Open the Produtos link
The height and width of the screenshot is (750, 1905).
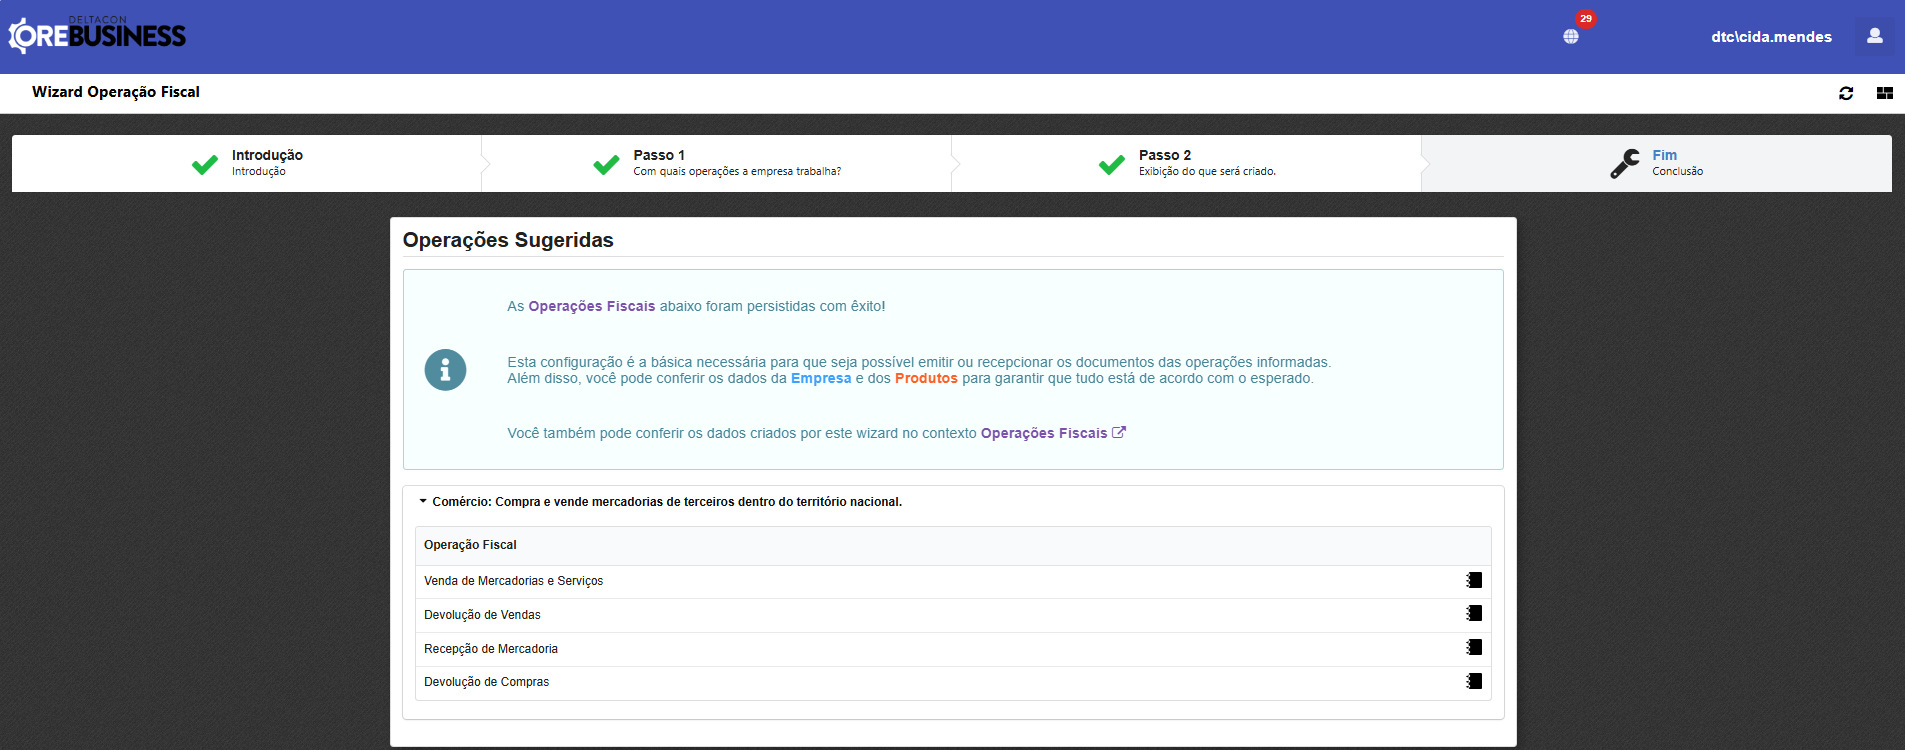click(926, 379)
